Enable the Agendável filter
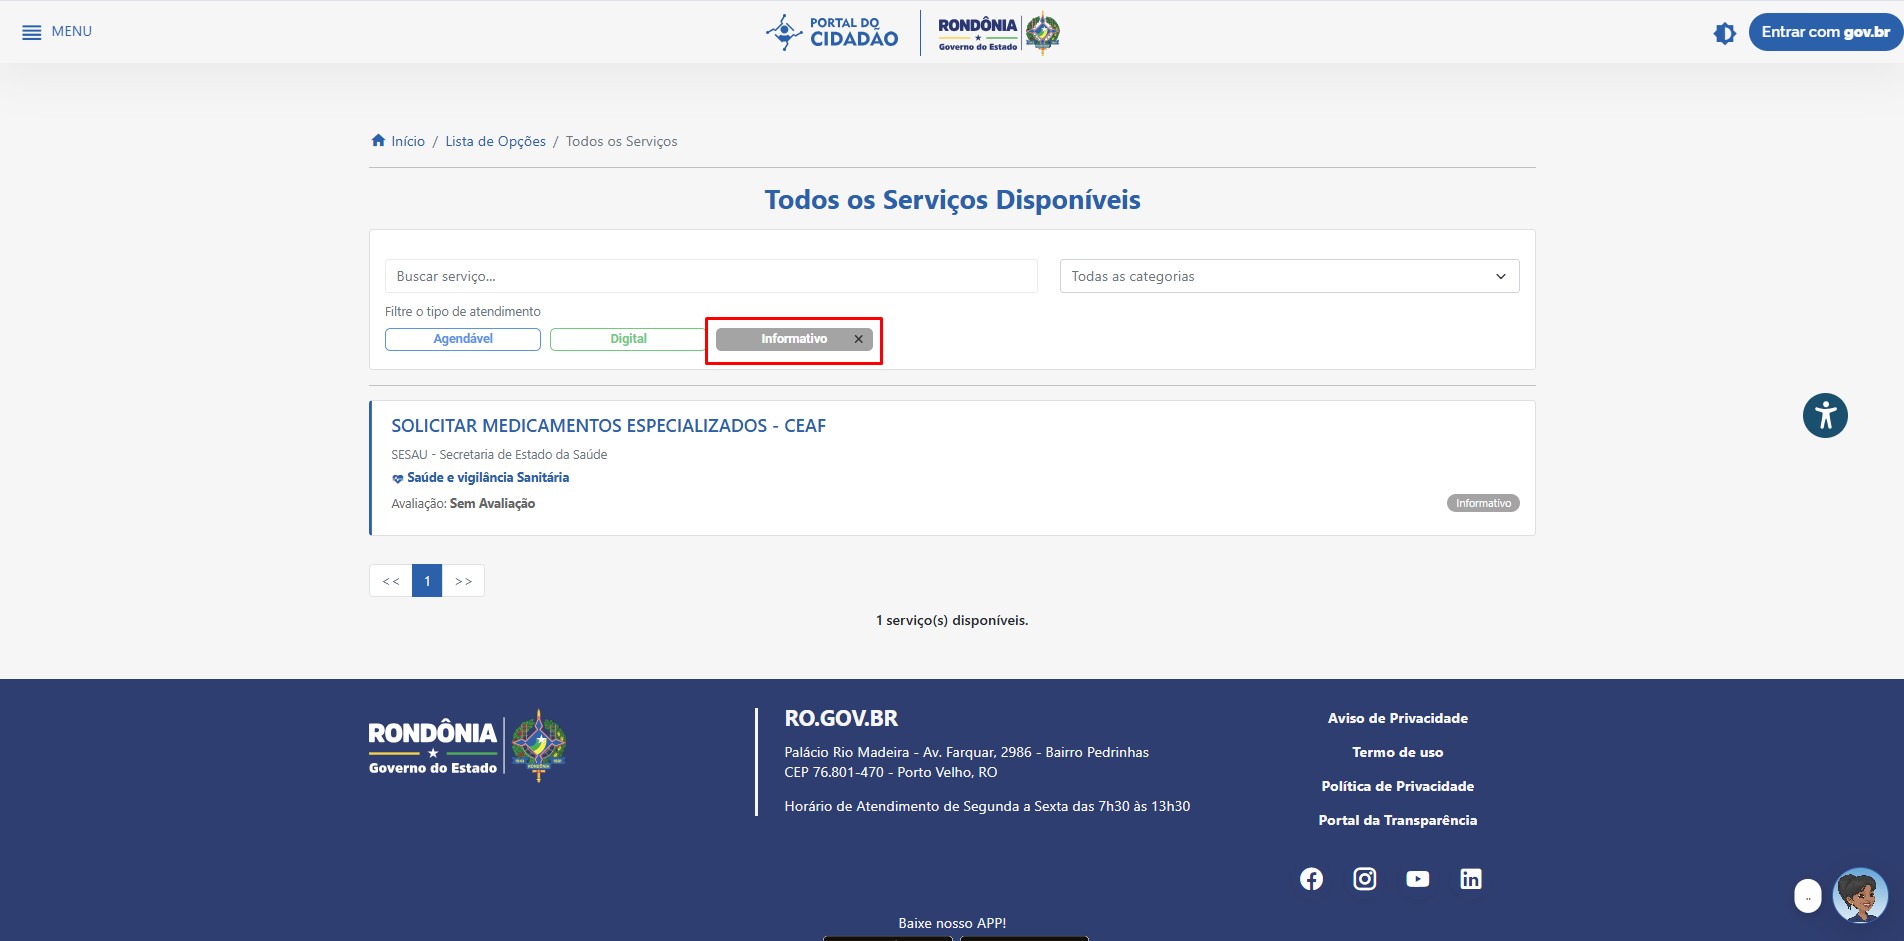Image resolution: width=1904 pixels, height=941 pixels. click(x=463, y=339)
